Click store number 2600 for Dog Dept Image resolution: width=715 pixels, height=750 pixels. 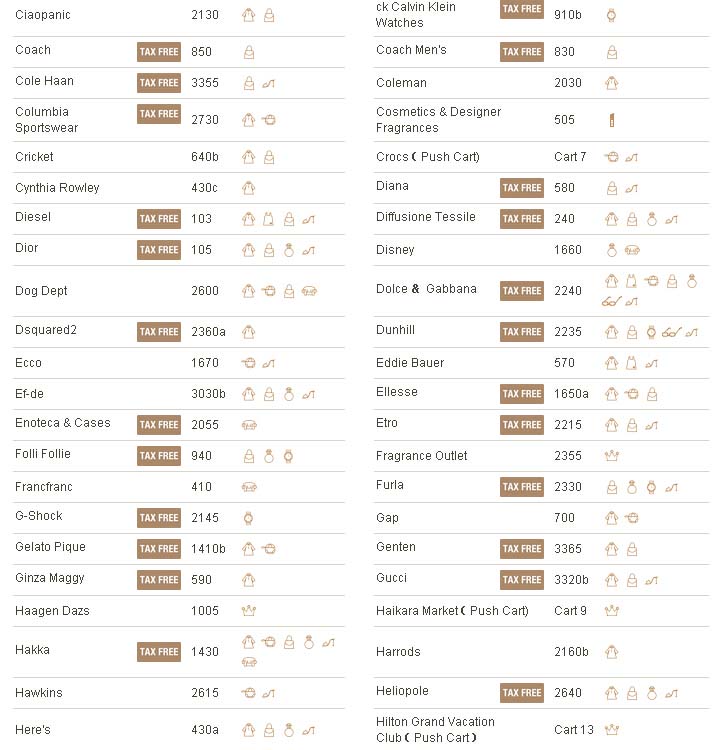(204, 291)
